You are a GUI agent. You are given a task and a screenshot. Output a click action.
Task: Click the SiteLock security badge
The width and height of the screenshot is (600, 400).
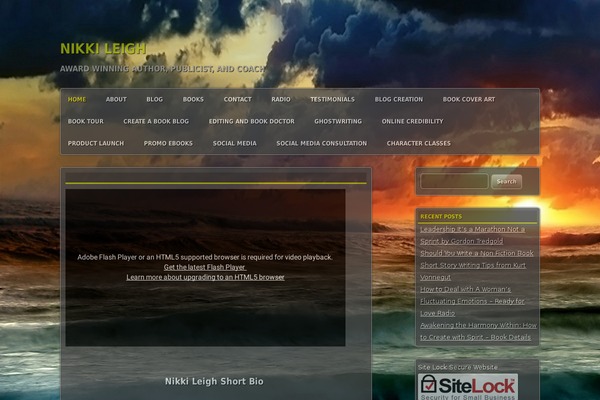coord(468,387)
